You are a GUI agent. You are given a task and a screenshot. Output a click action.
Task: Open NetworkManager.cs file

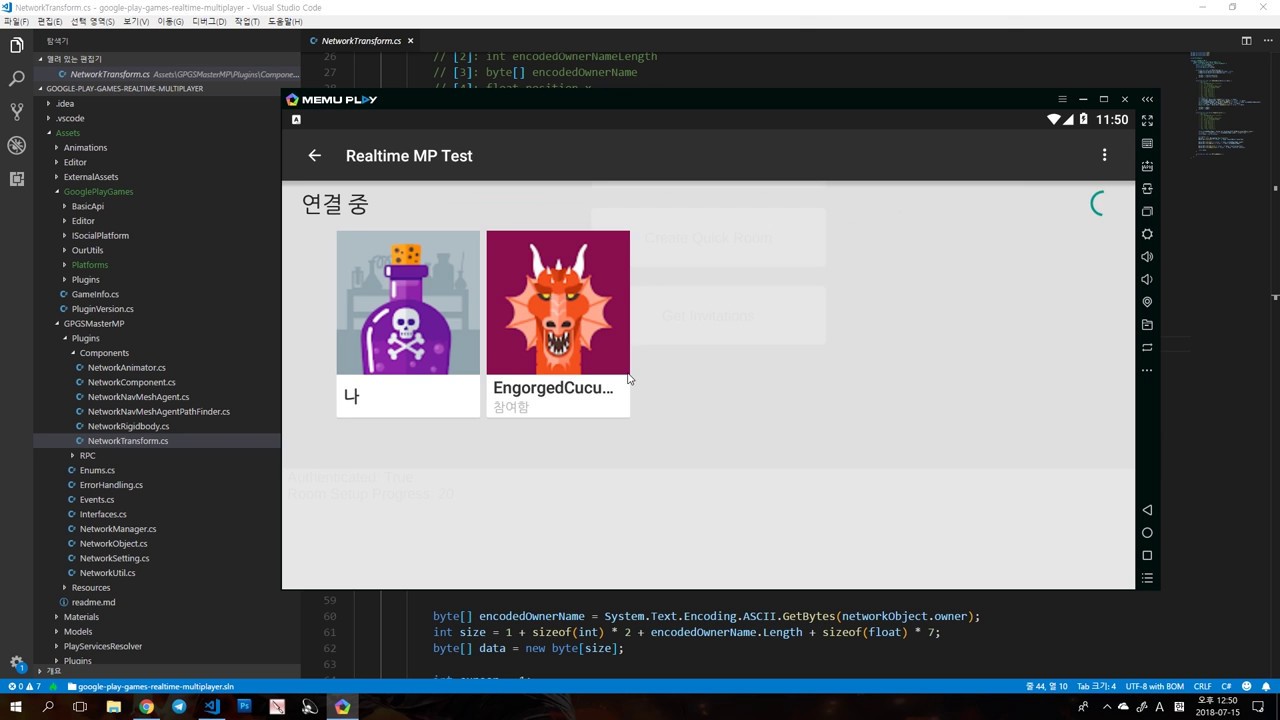point(117,529)
